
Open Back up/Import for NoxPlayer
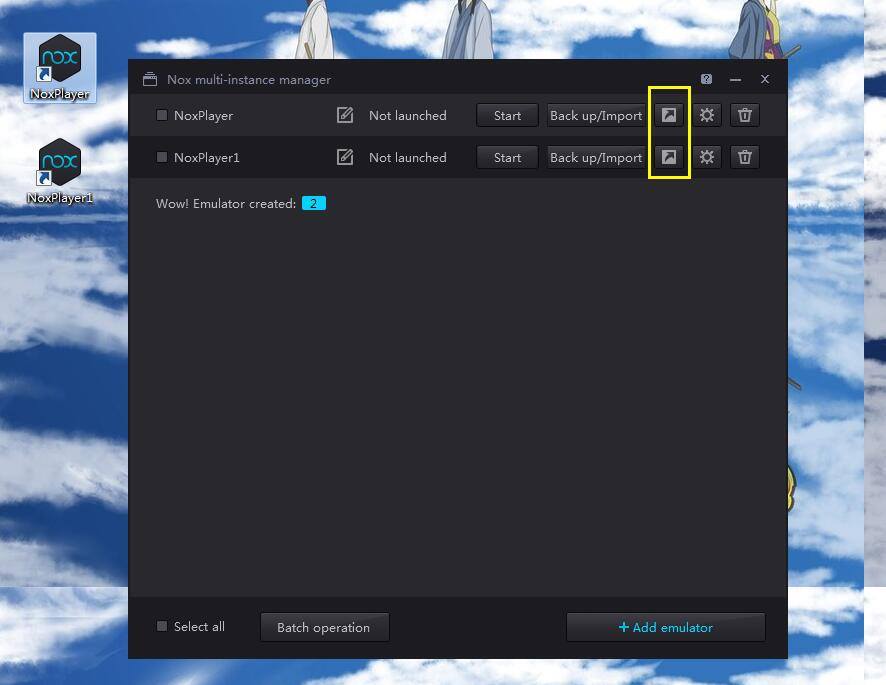point(596,115)
